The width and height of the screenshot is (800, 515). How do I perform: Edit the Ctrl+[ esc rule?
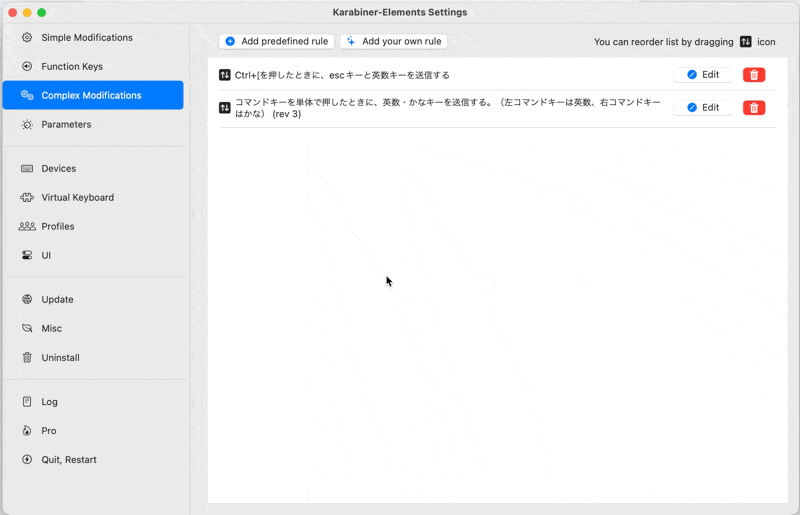[703, 75]
